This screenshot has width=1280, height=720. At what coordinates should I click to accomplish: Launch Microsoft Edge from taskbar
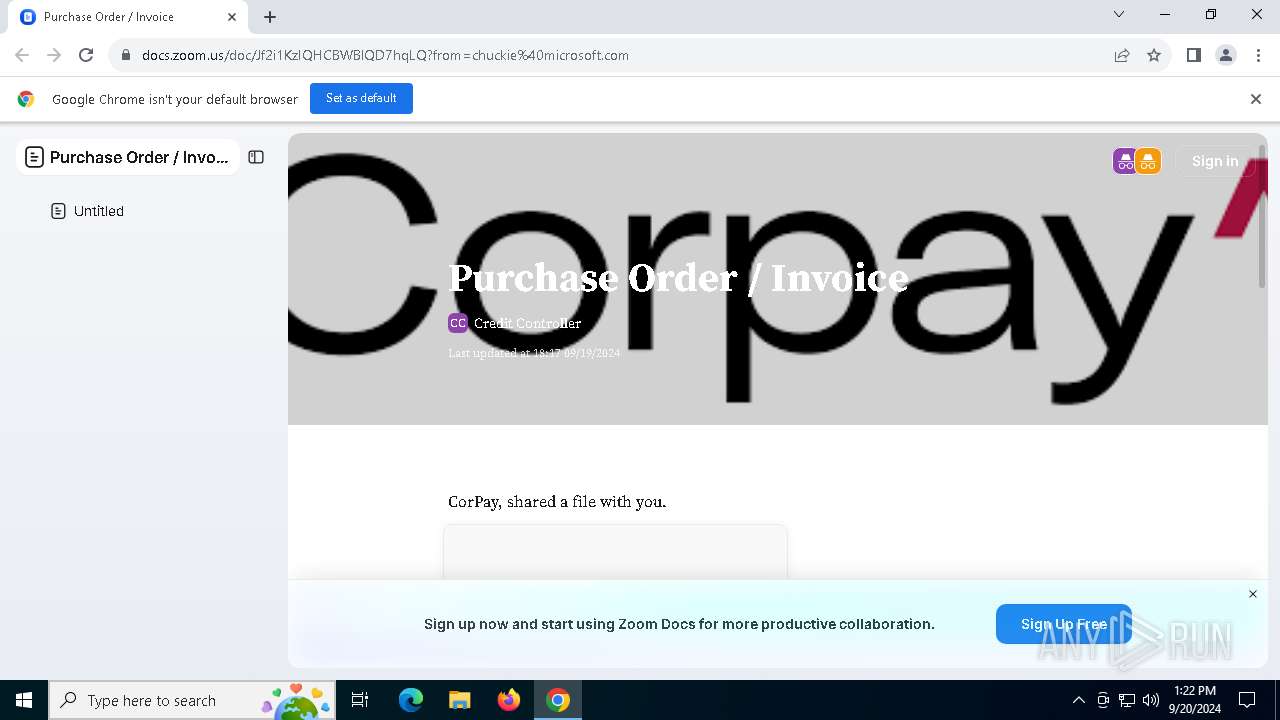(x=411, y=700)
